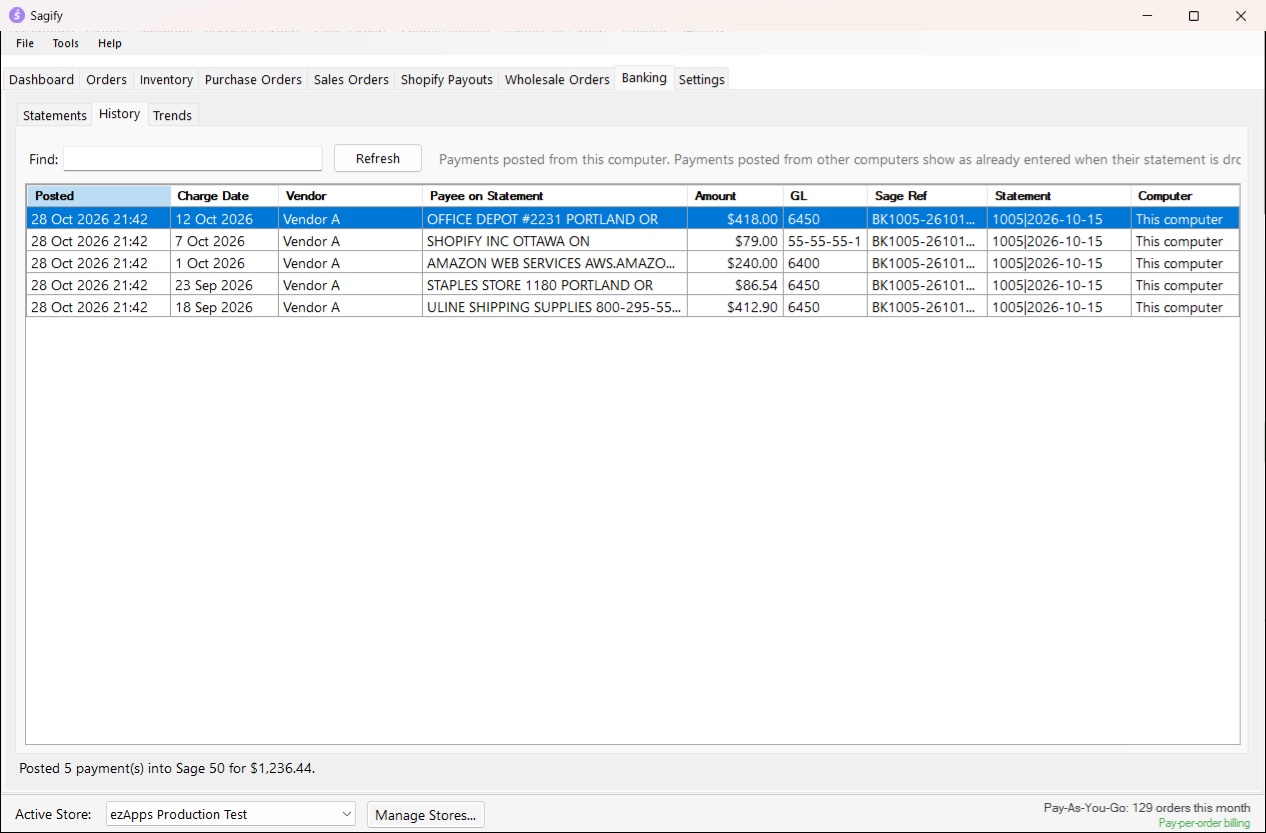Sort by the Sage Ref column header

927,196
